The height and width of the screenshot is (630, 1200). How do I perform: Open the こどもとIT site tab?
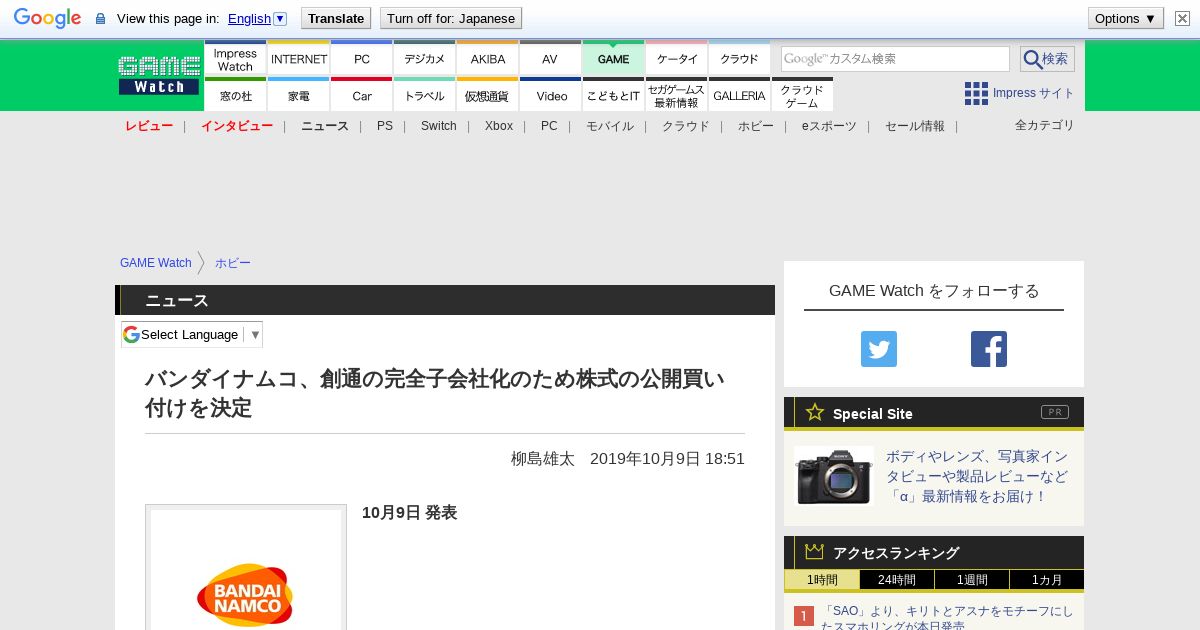coord(613,95)
